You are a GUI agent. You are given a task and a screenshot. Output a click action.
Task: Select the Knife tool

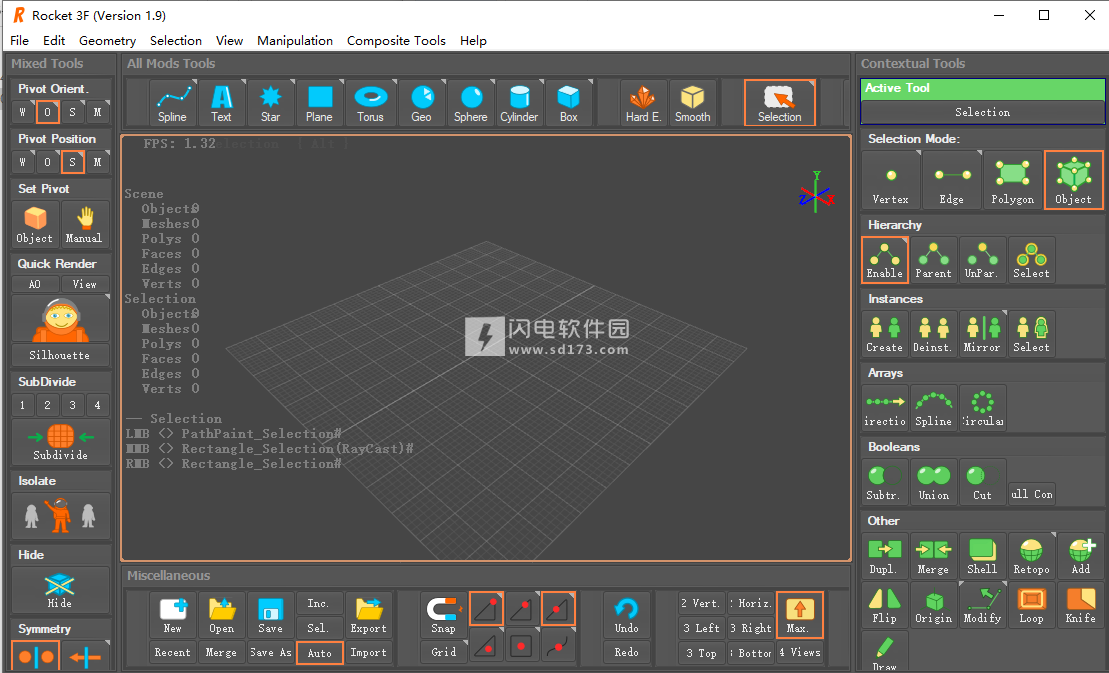1081,604
